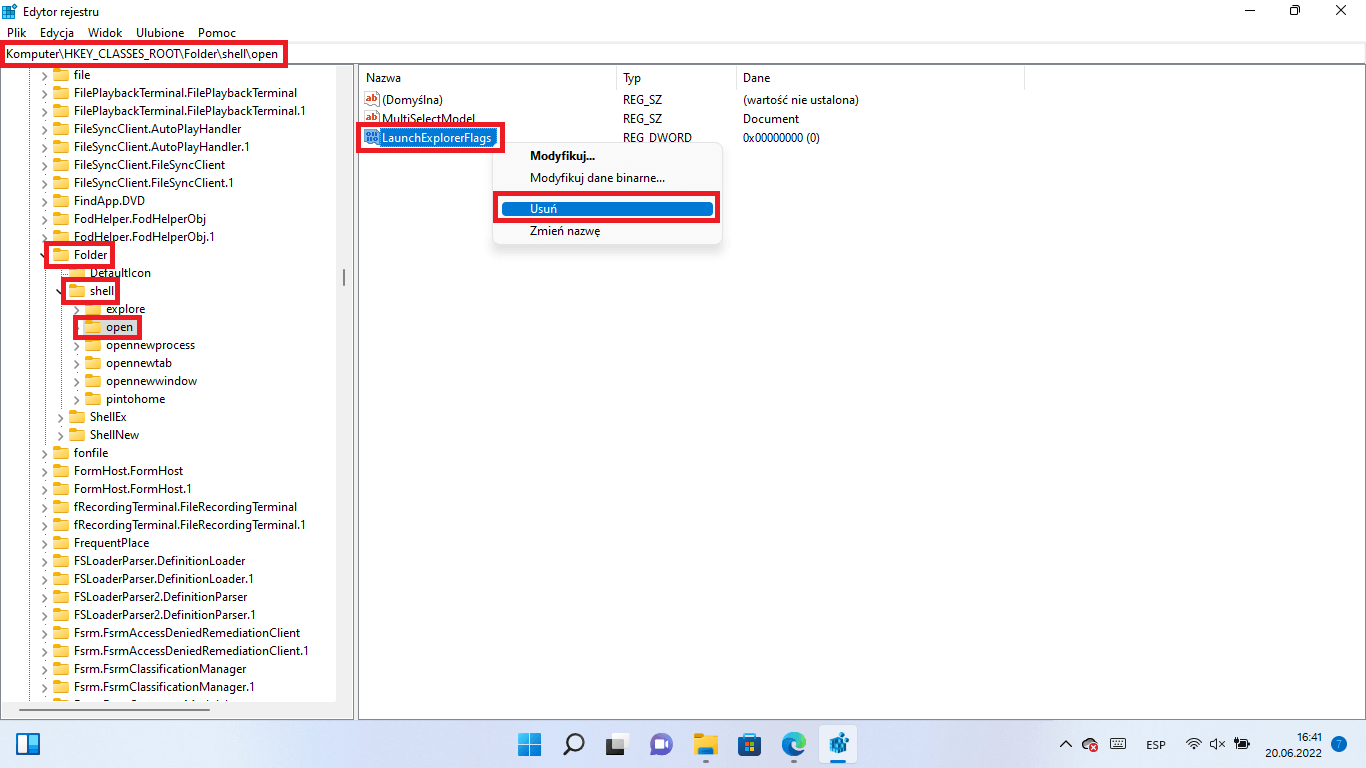This screenshot has height=768, width=1366.
Task: Open the Pomoc menu
Action: [217, 33]
